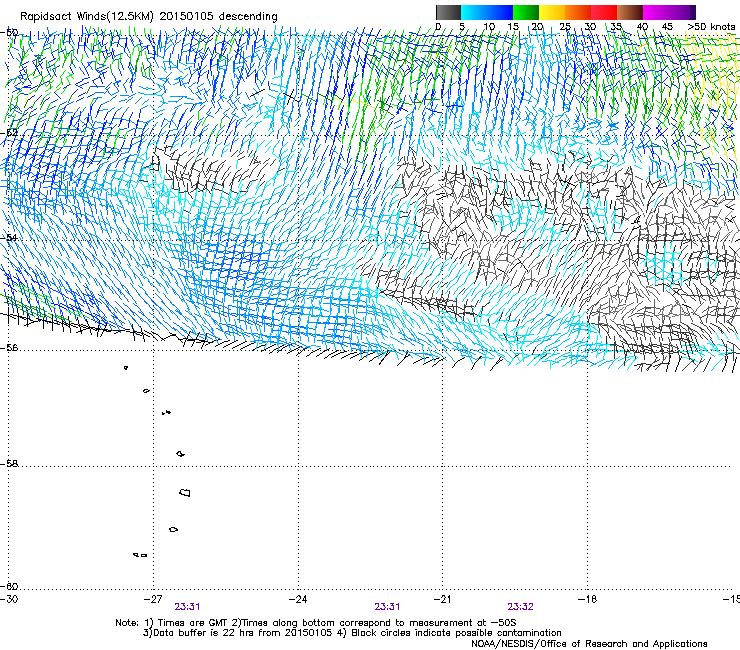
Task: Select the -50 latitude axis label
Action: pos(10,32)
